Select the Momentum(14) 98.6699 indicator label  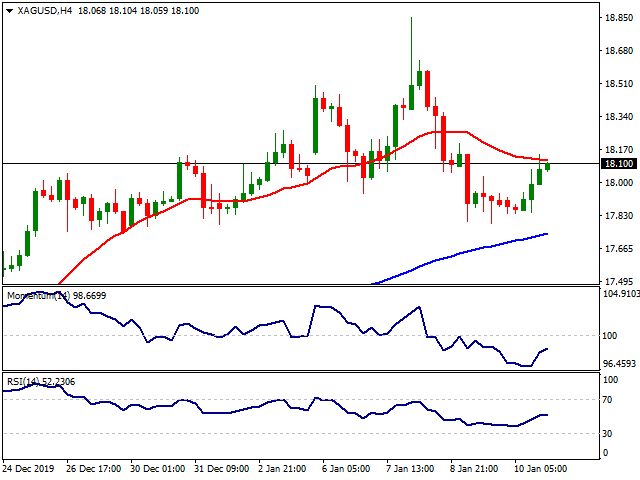point(56,296)
